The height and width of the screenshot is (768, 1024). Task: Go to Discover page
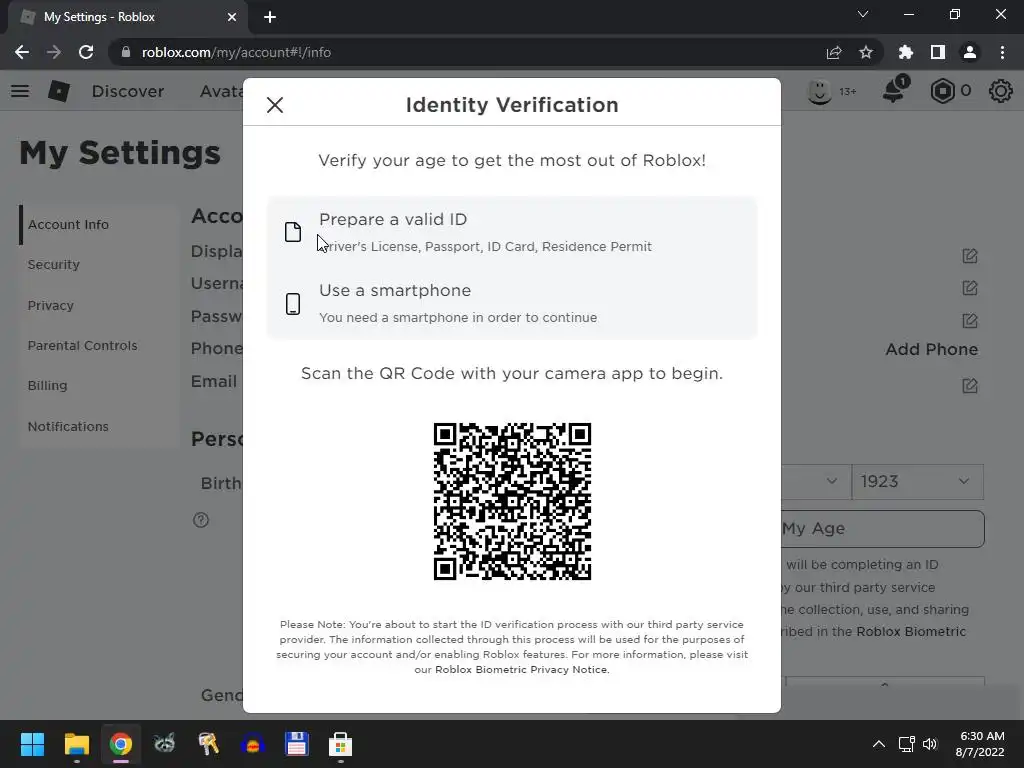128,91
